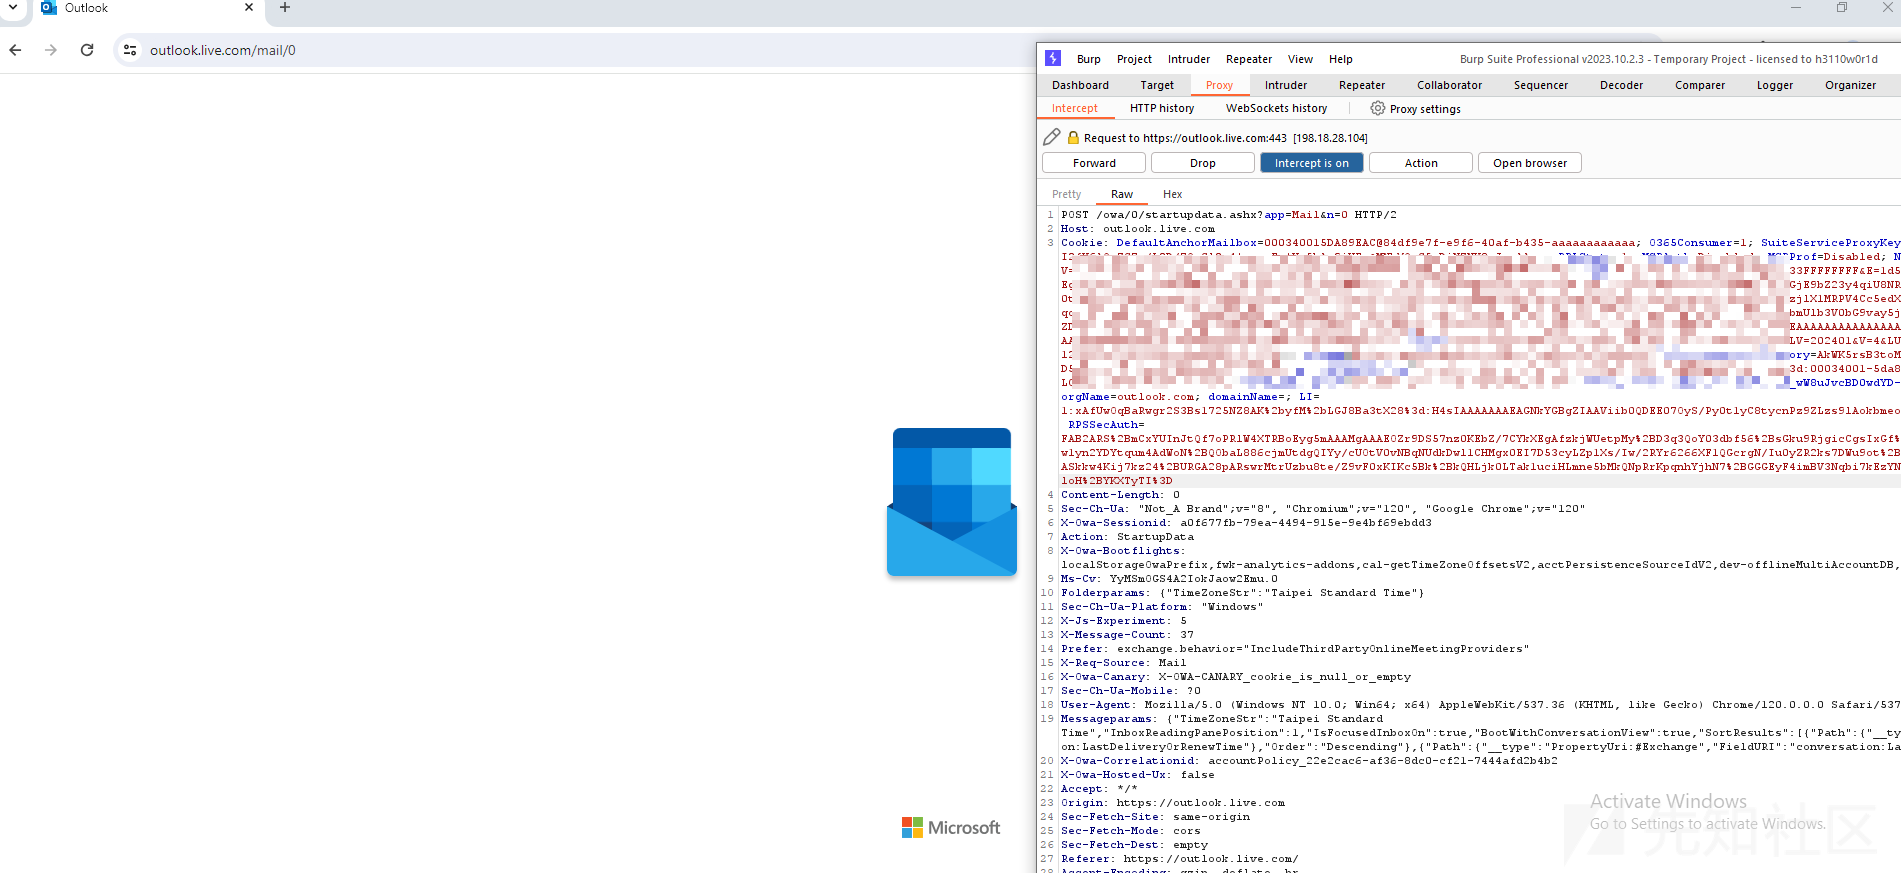Viewport: 1901px width, 873px height.
Task: Select the Proxy tab
Action: coord(1219,85)
